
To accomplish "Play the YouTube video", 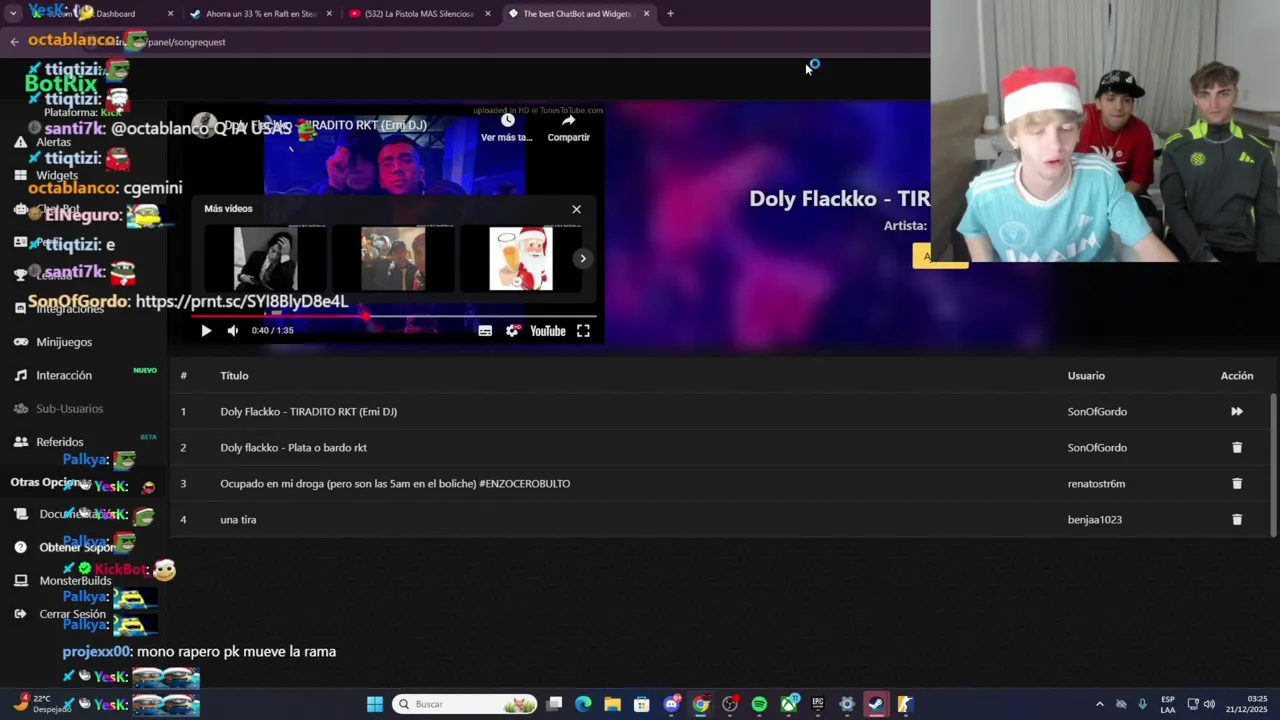I will click(x=206, y=331).
